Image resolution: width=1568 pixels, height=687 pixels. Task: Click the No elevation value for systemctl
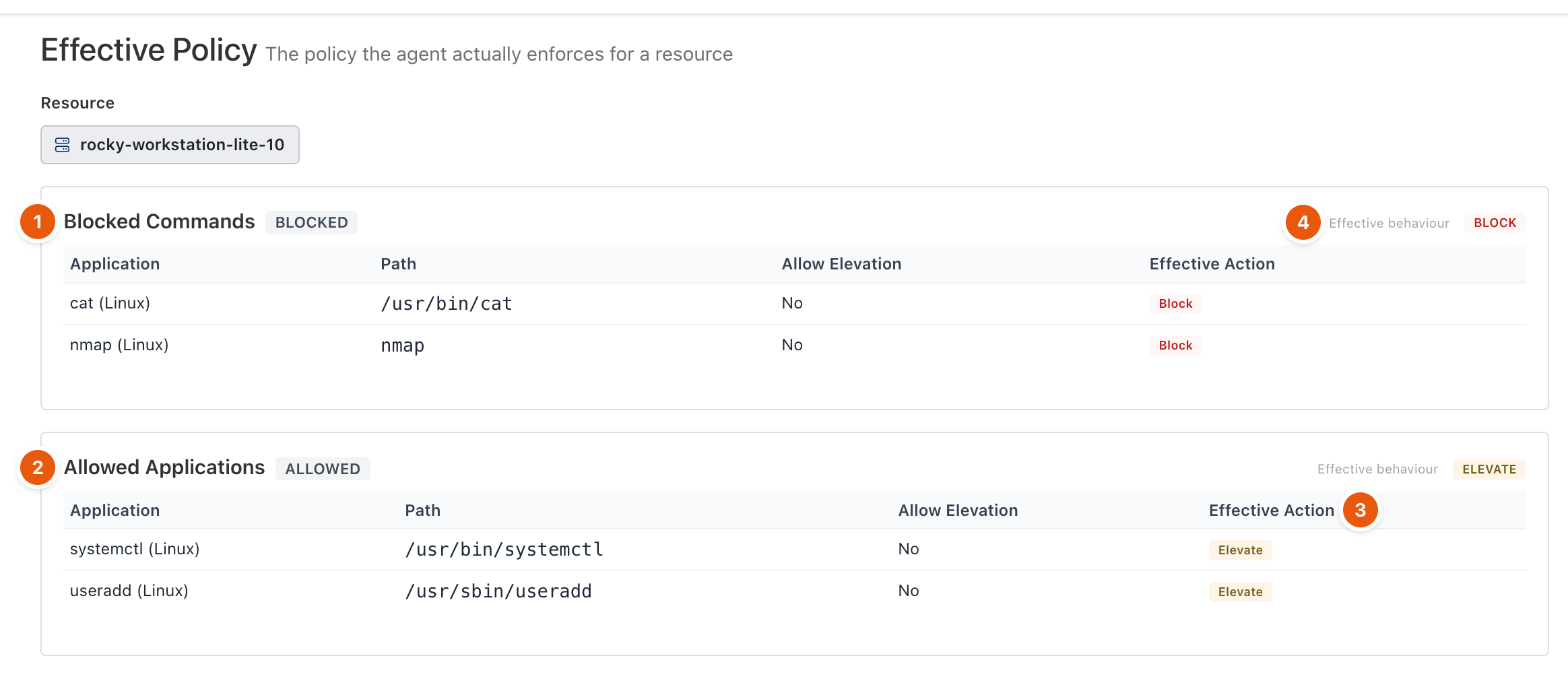click(x=908, y=549)
